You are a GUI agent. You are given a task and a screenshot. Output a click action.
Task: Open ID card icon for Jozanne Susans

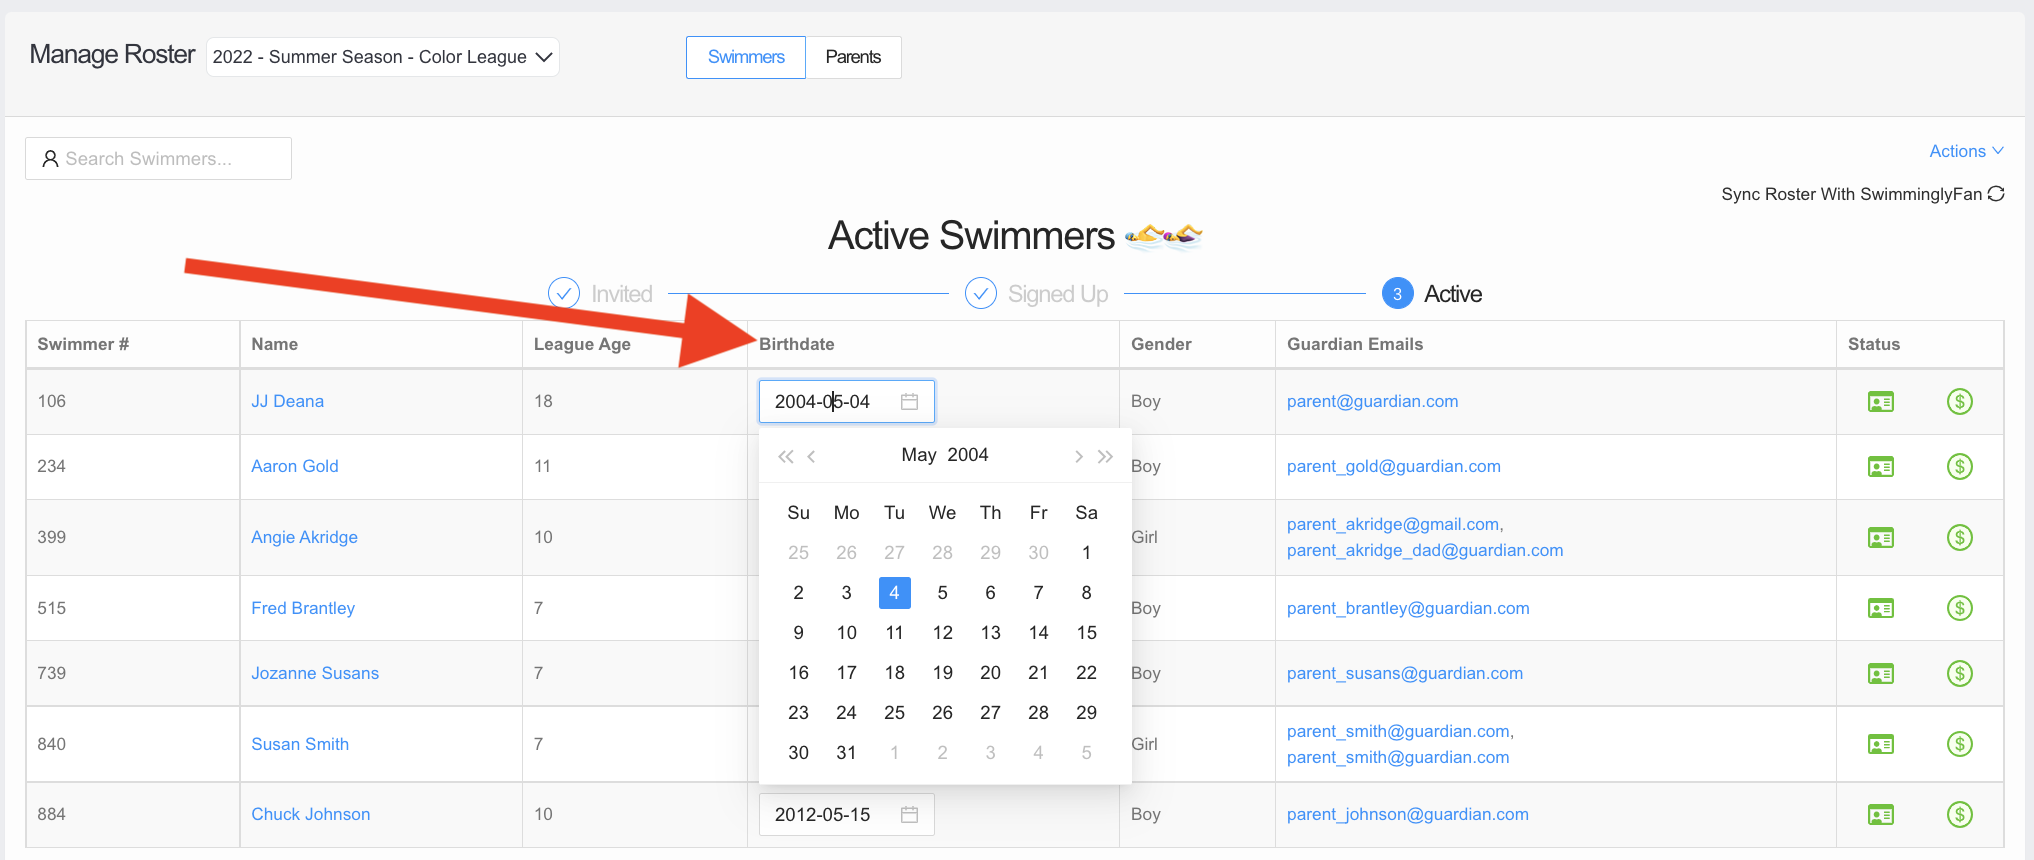1881,674
